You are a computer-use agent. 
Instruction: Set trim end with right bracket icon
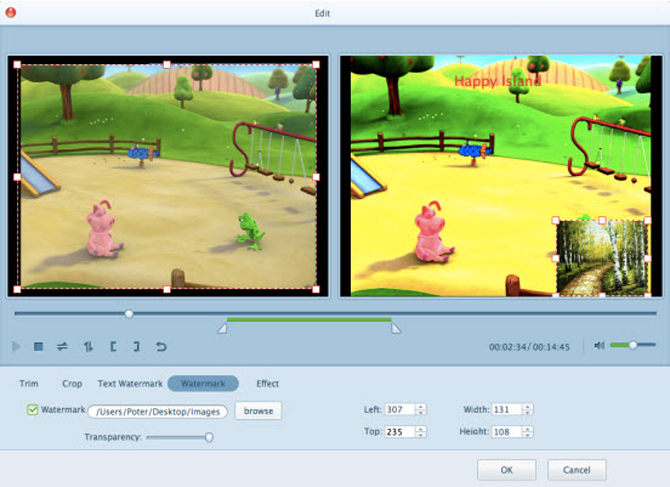point(136,346)
